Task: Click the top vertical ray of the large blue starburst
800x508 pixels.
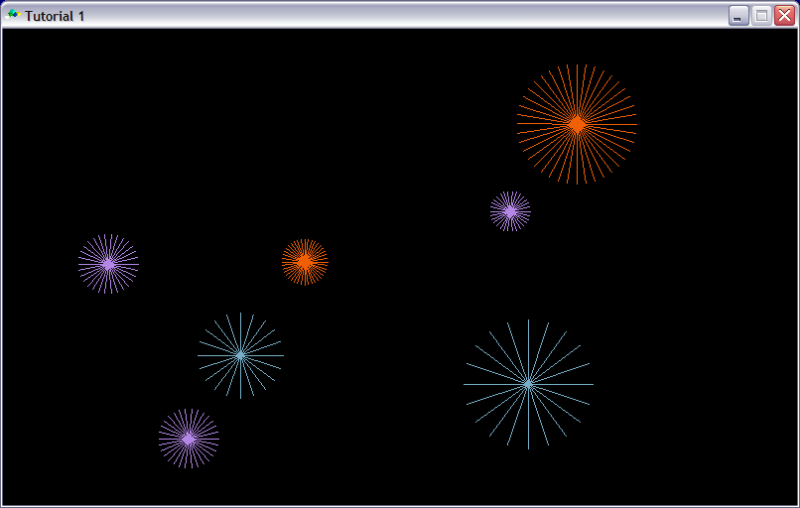Action: click(528, 335)
